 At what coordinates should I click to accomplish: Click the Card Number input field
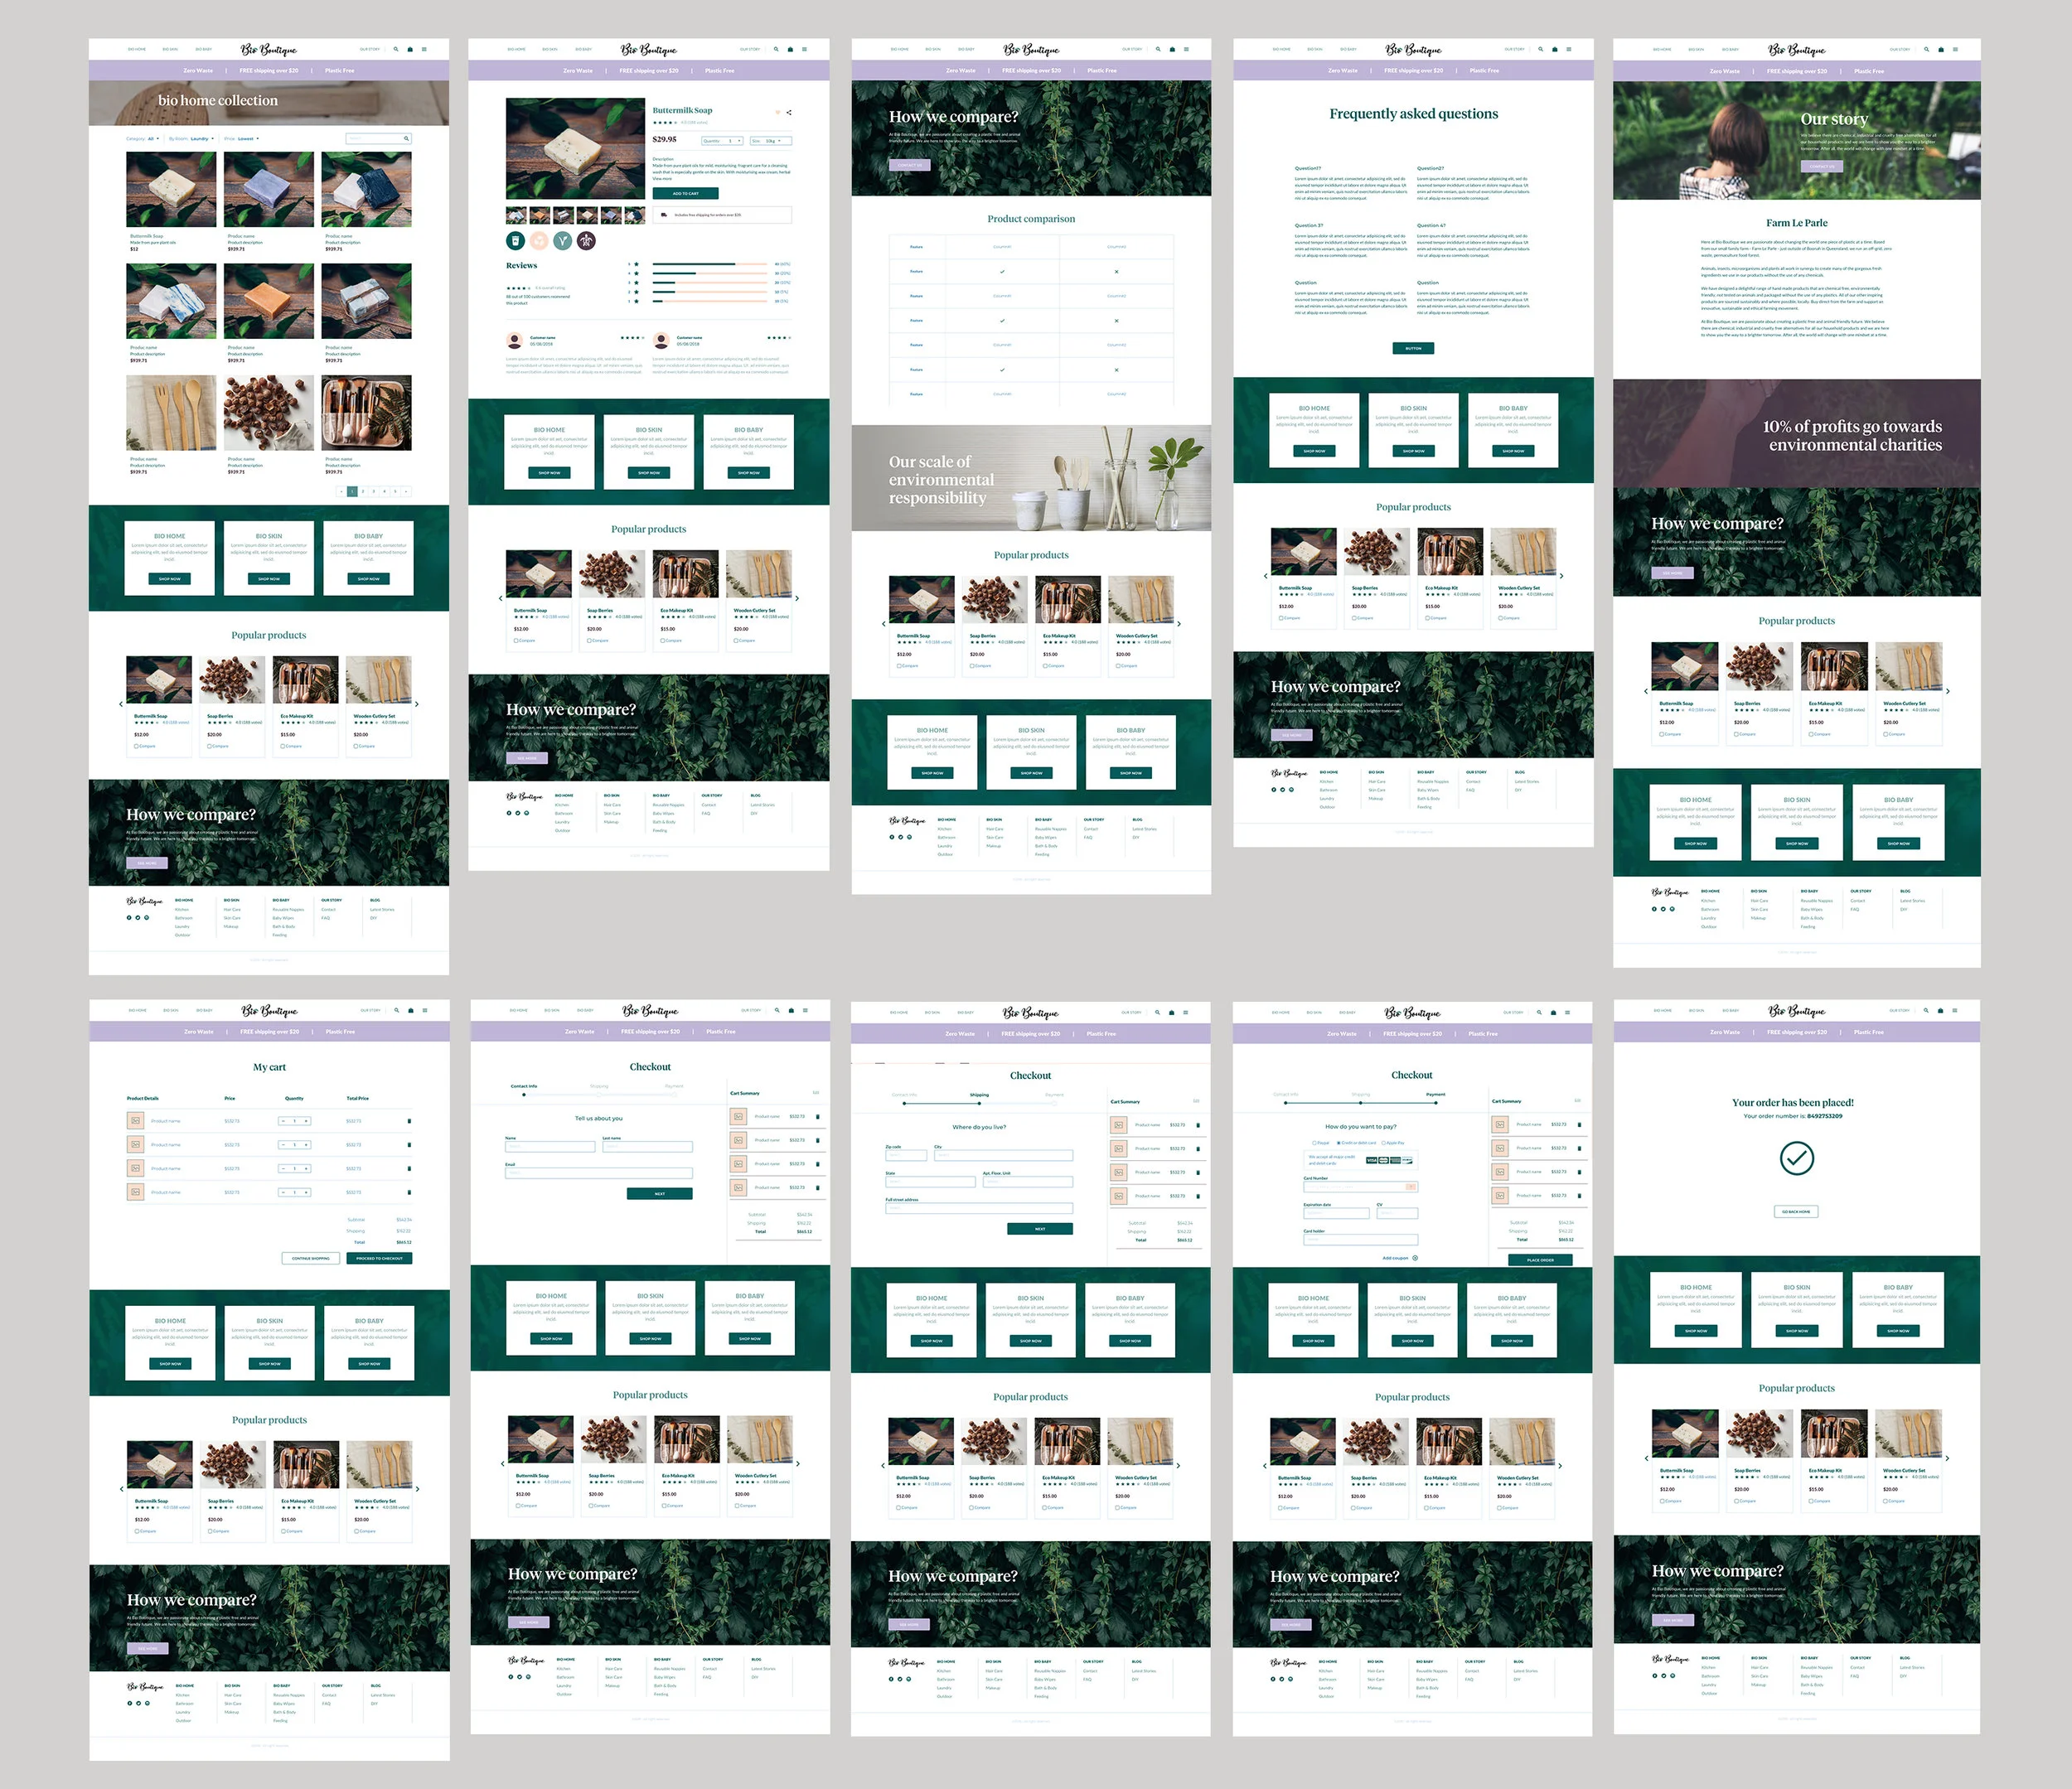1360,1186
